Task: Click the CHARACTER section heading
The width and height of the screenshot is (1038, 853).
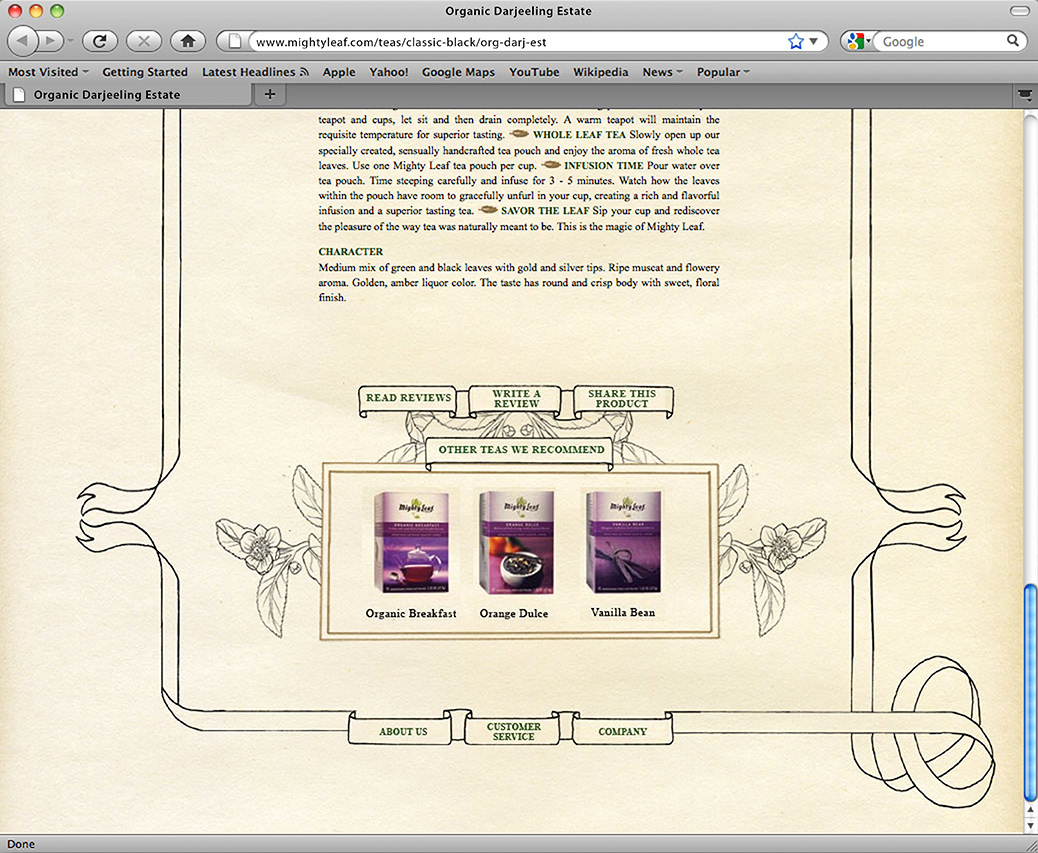Action: tap(351, 251)
